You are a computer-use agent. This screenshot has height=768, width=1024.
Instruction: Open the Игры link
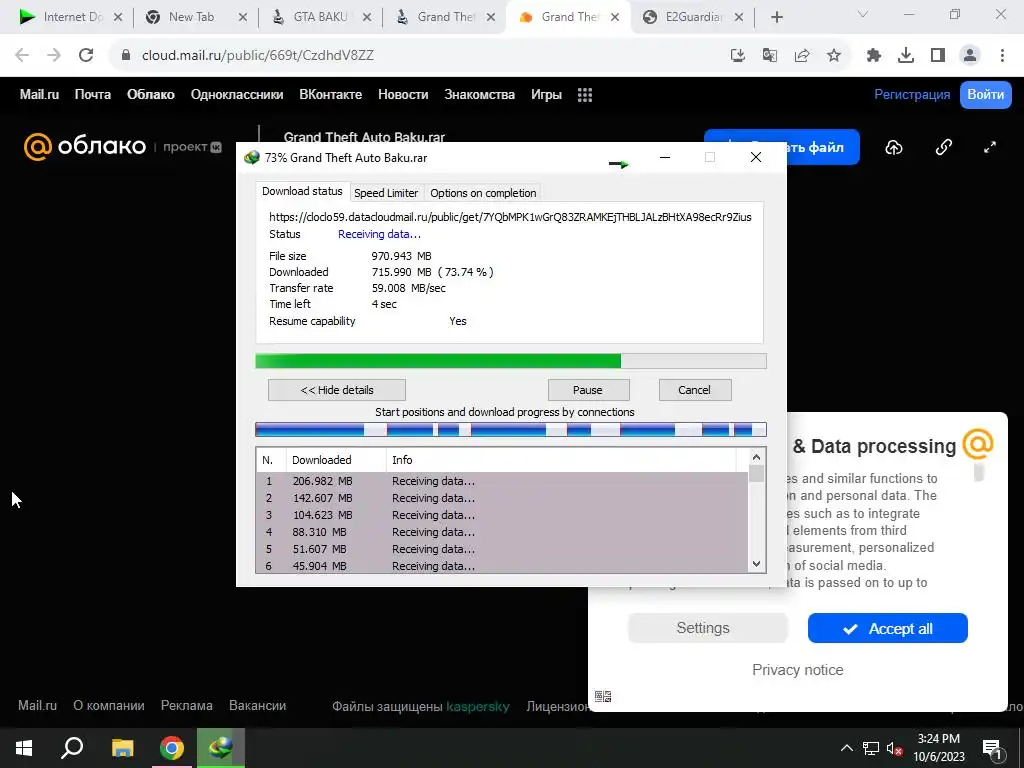coord(546,95)
